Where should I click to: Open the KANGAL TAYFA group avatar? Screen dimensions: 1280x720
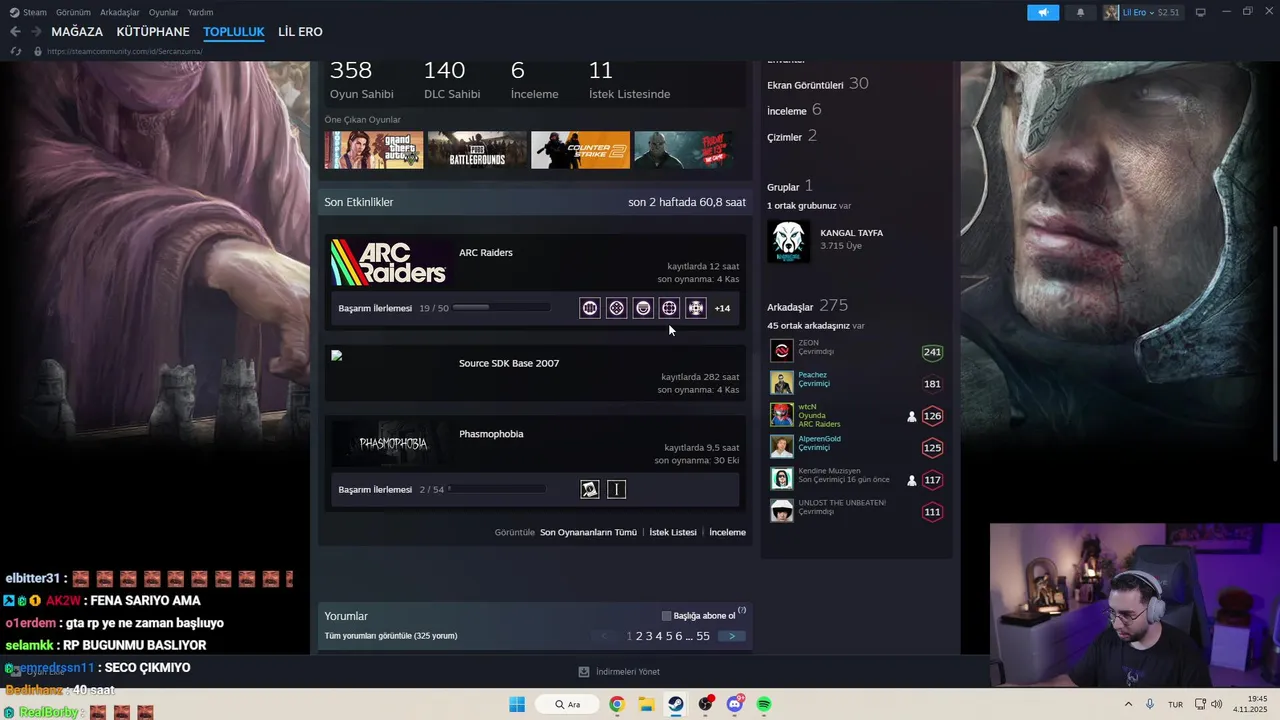[788, 242]
